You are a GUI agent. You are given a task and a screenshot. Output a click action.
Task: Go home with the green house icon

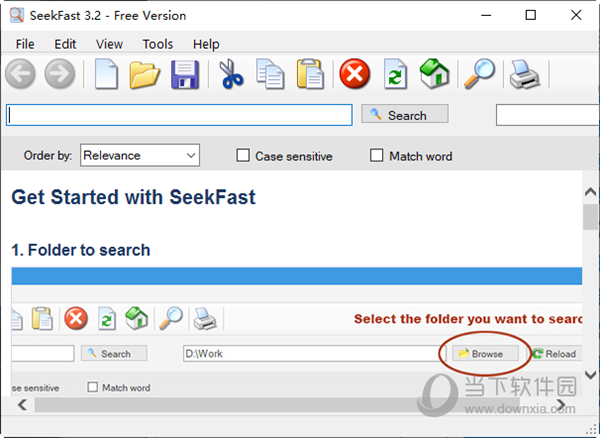pos(434,73)
